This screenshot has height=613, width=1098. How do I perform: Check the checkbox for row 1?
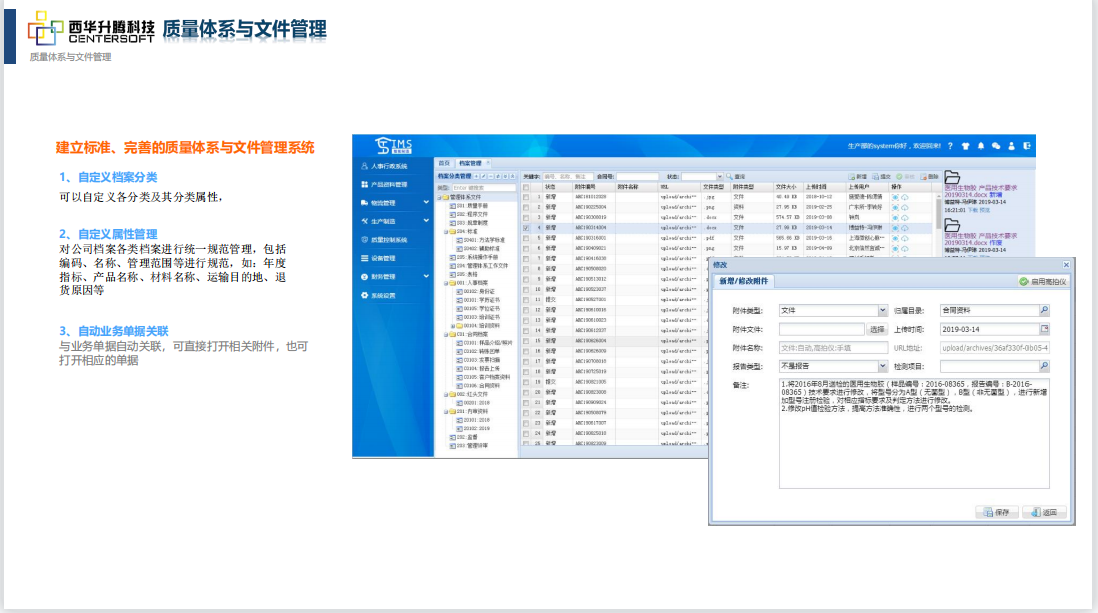pyautogui.click(x=527, y=197)
